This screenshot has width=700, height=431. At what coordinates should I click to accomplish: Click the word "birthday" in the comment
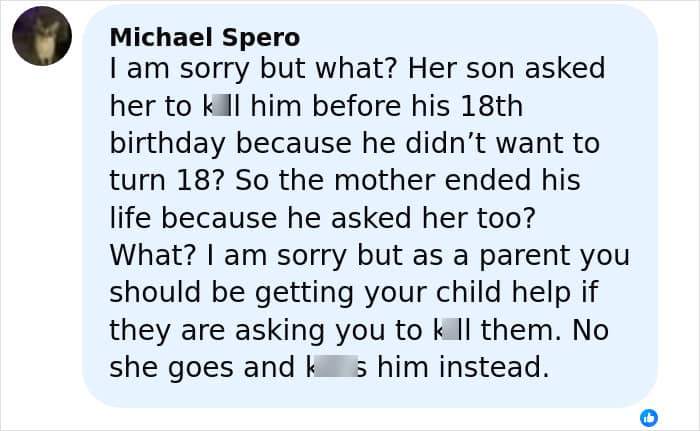pos(164,144)
